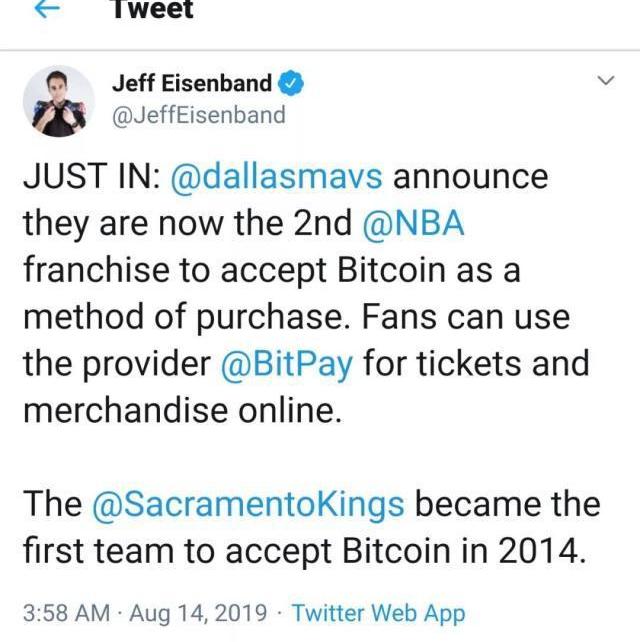Image resolution: width=640 pixels, height=642 pixels.
Task: Open the @JeffEisenband handle
Action: pyautogui.click(x=199, y=115)
